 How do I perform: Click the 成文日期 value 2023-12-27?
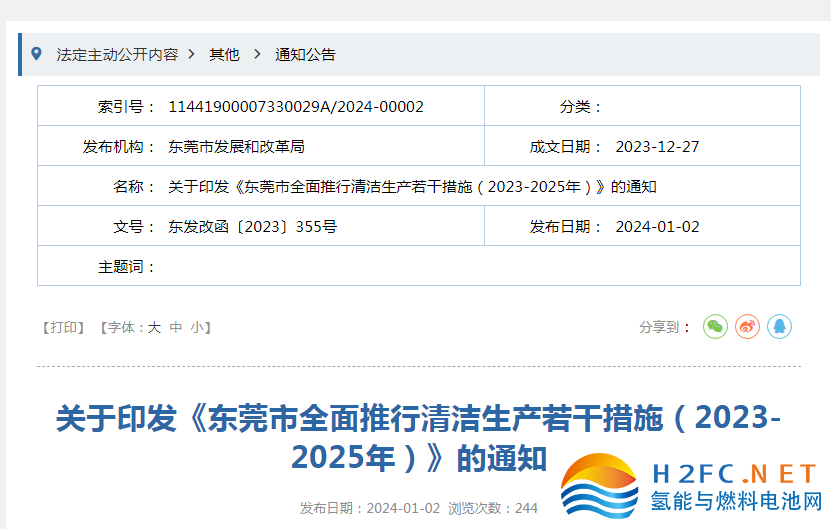click(x=657, y=146)
